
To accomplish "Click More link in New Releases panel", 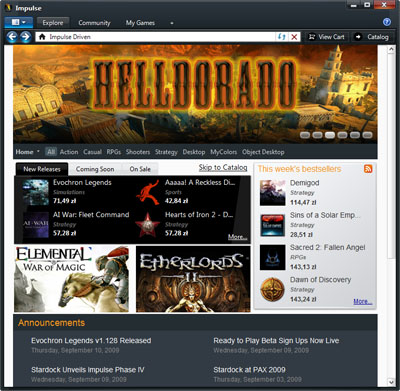I will (x=237, y=237).
